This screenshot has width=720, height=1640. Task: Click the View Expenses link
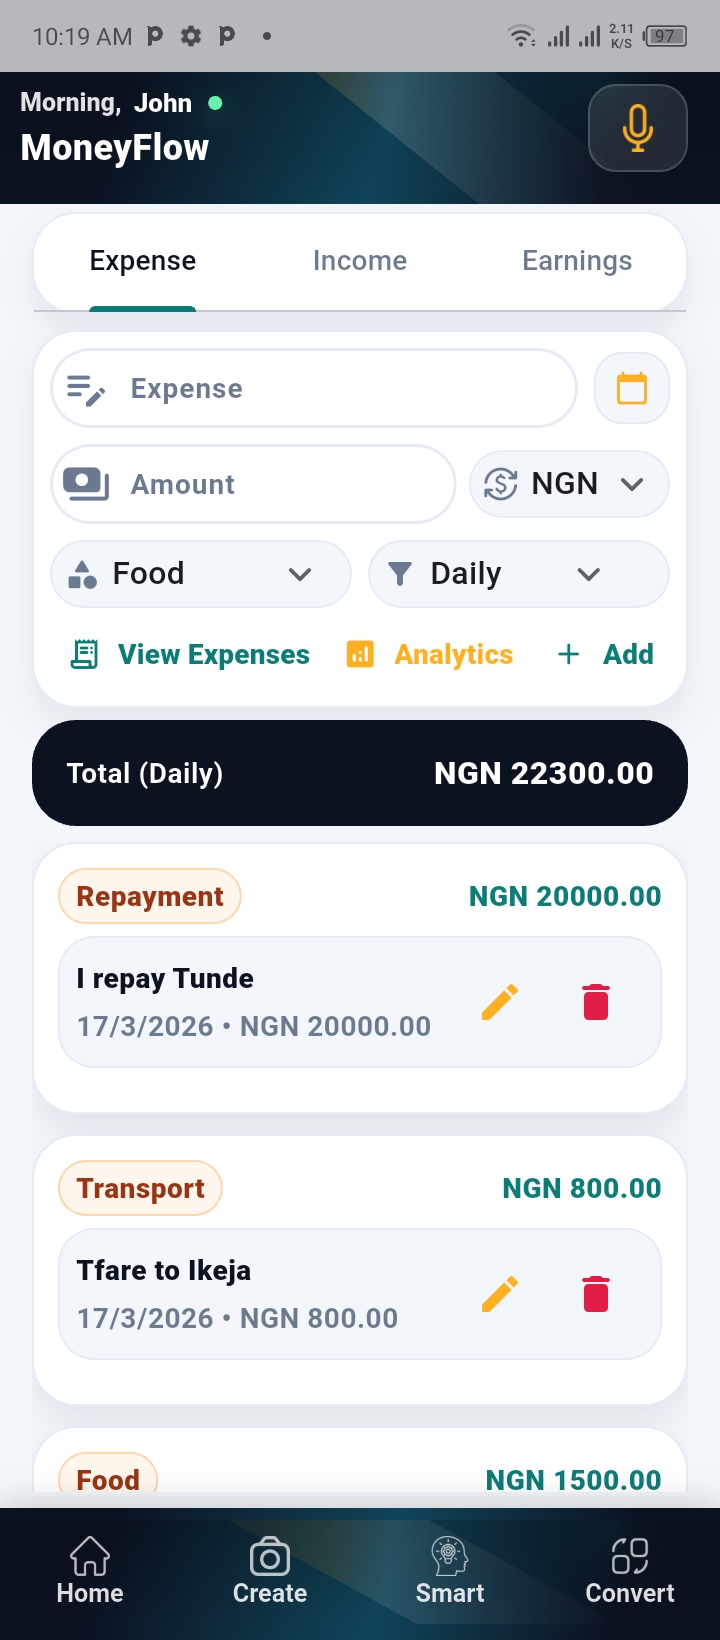tap(191, 655)
